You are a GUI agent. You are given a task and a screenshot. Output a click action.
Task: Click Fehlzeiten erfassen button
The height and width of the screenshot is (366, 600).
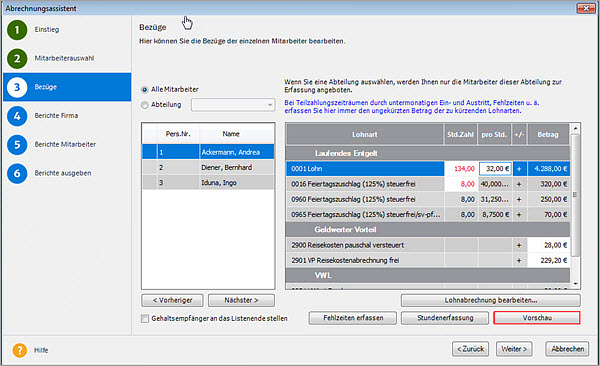353,318
